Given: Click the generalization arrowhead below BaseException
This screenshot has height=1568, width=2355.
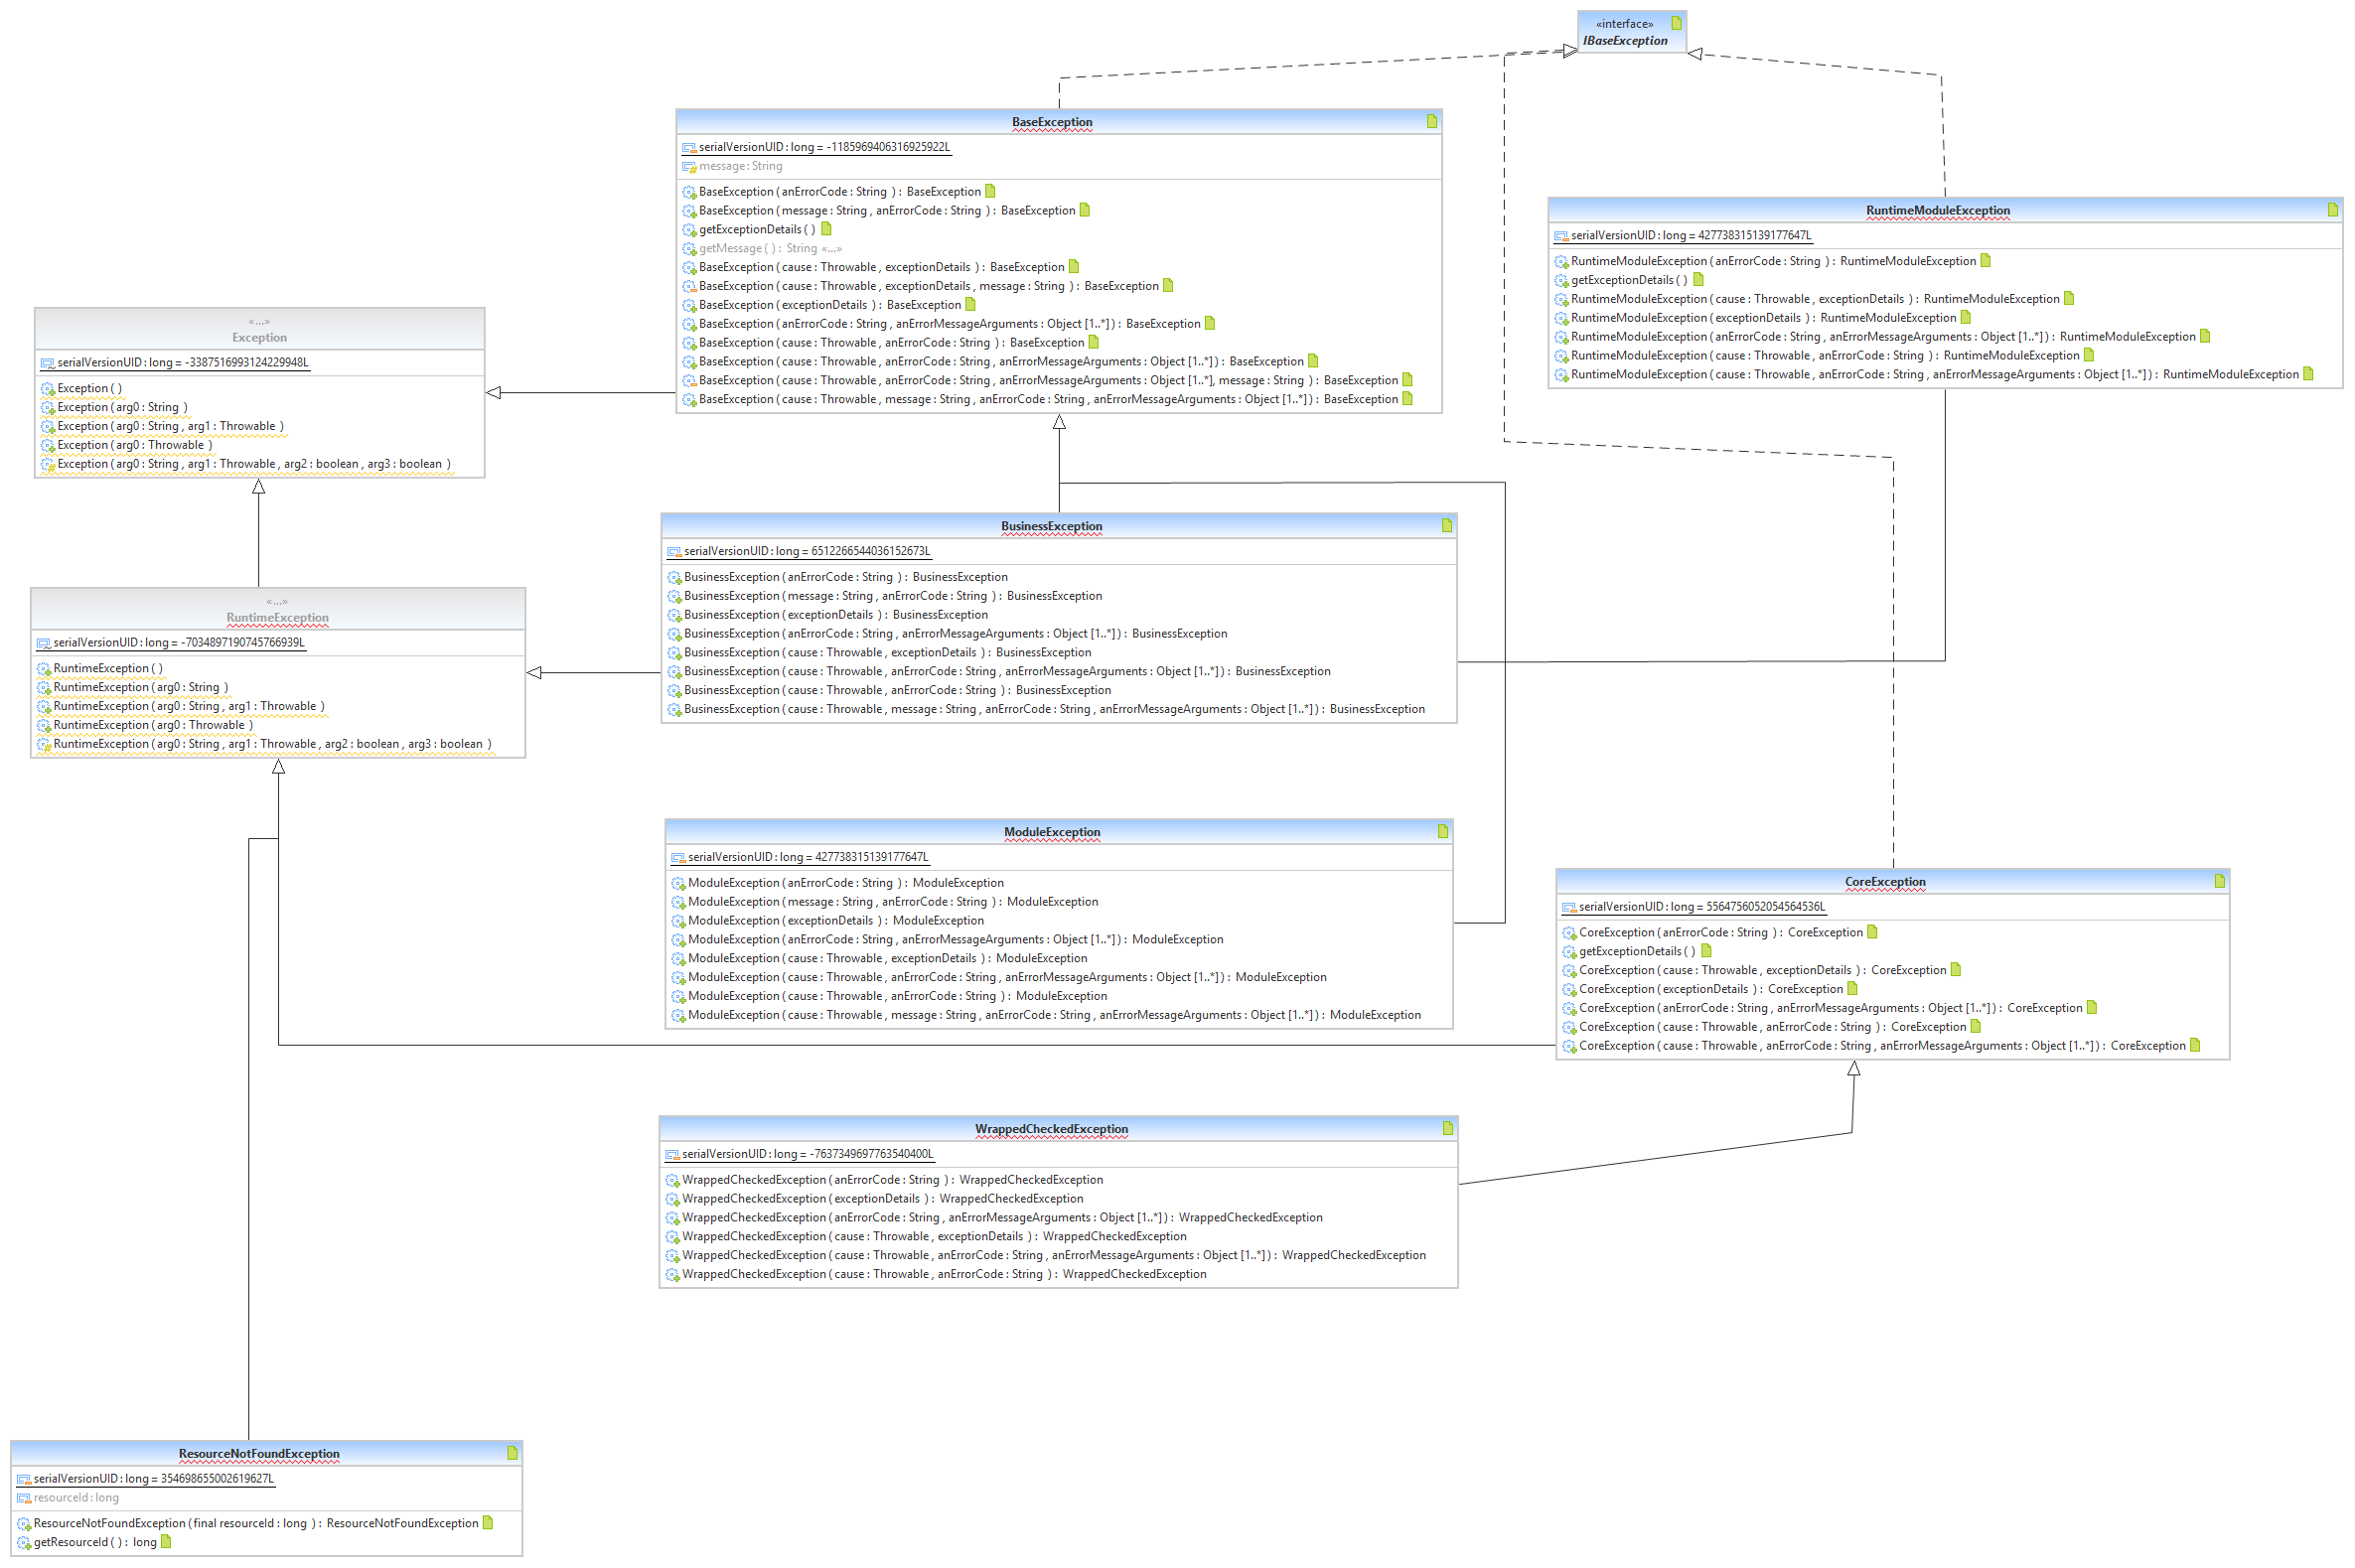Looking at the screenshot, I should coord(1059,422).
